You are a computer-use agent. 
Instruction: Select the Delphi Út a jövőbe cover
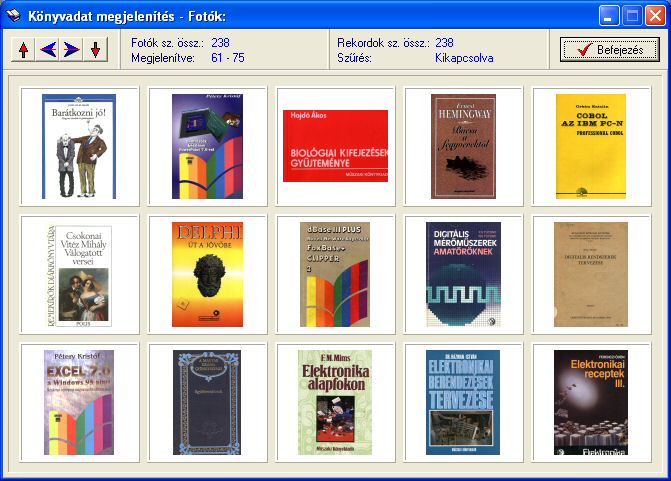pyautogui.click(x=208, y=274)
